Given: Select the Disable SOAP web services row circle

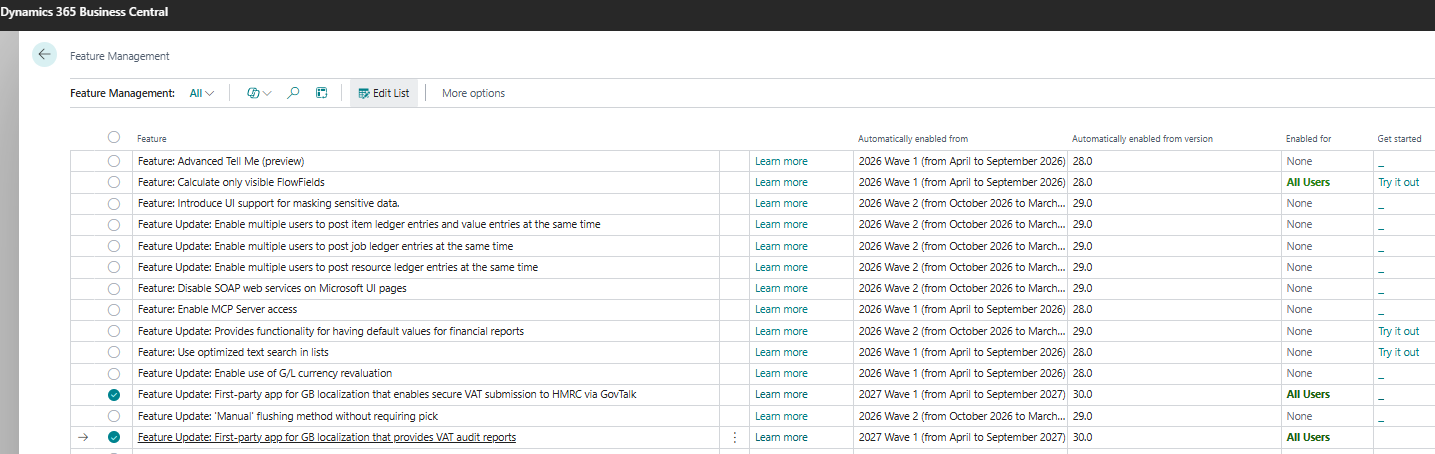Looking at the screenshot, I should [x=114, y=288].
